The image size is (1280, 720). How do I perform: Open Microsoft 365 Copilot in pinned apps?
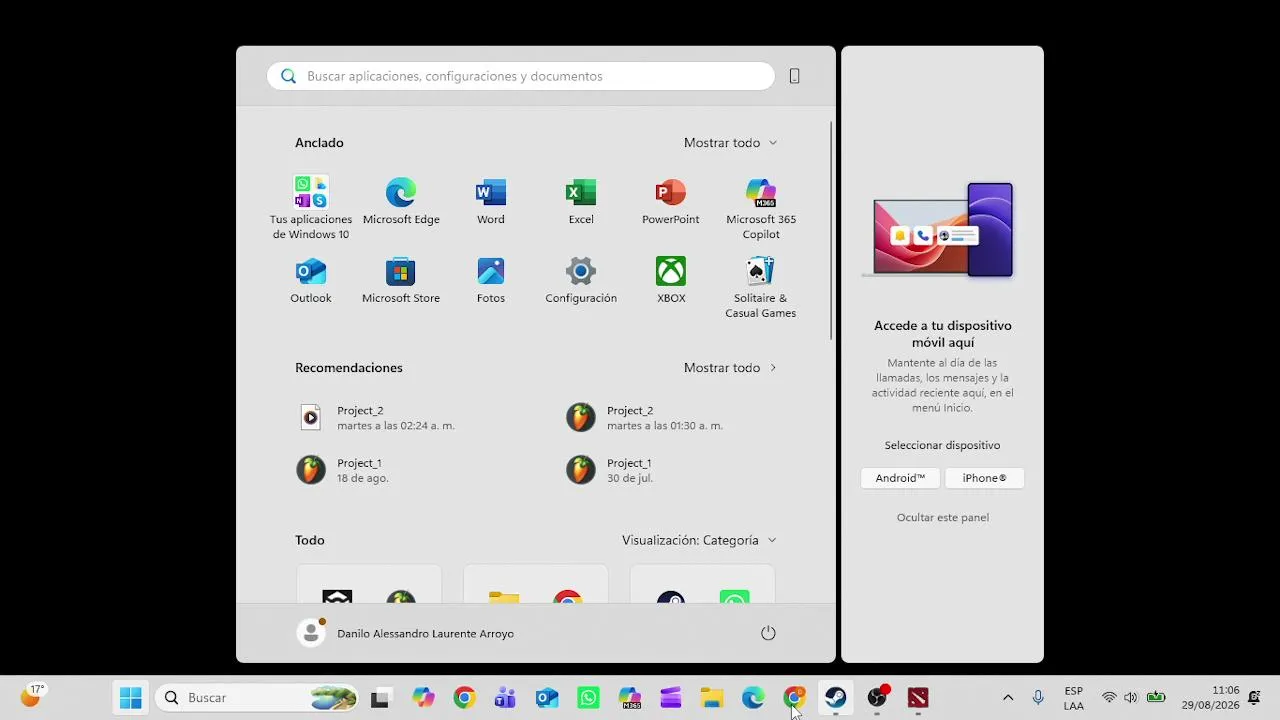tap(761, 208)
